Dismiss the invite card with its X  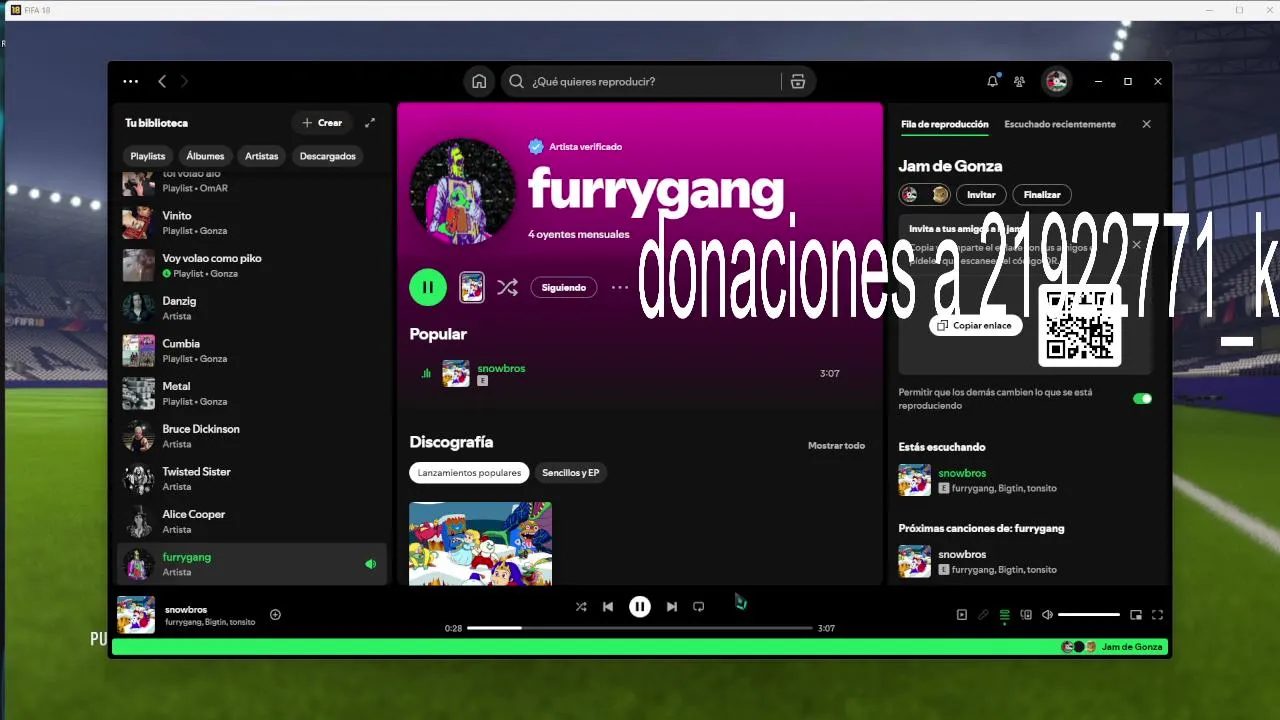point(1136,244)
